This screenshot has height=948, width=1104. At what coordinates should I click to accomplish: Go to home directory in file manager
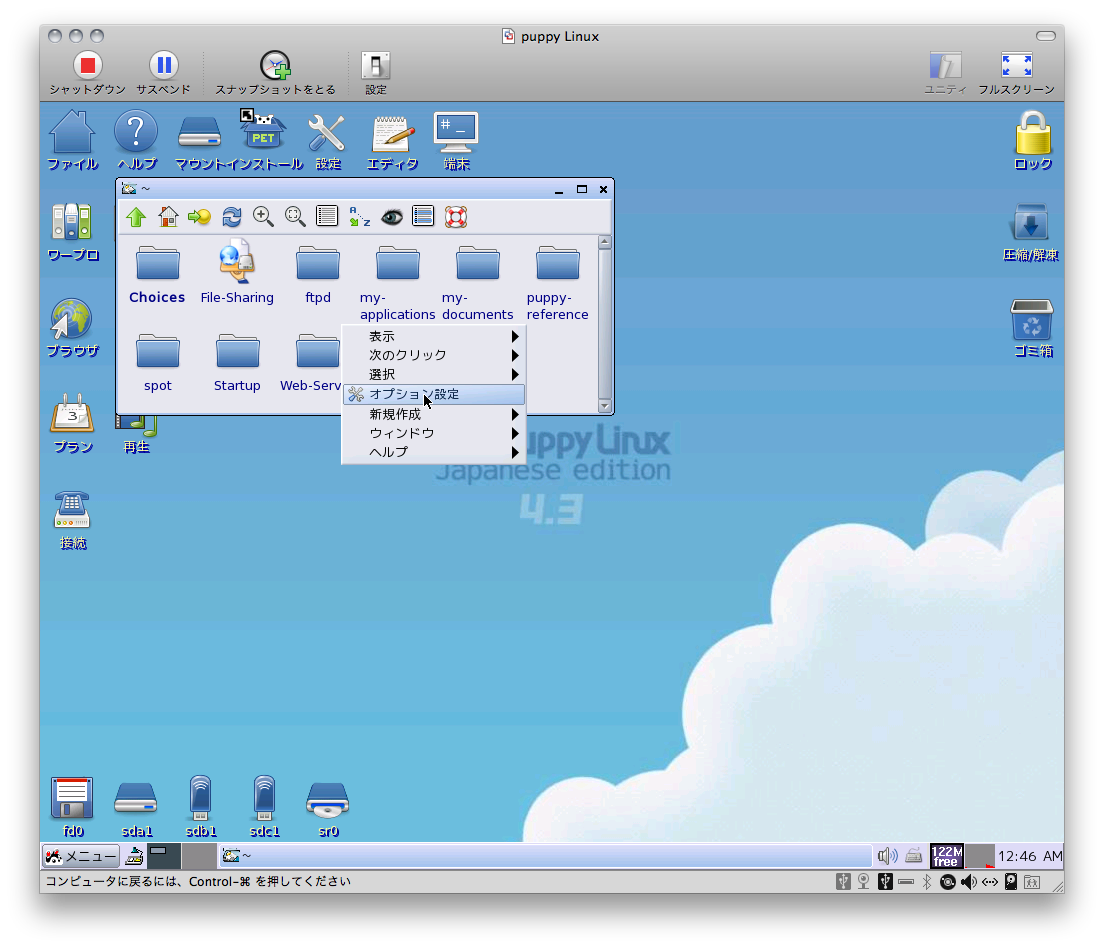(168, 217)
